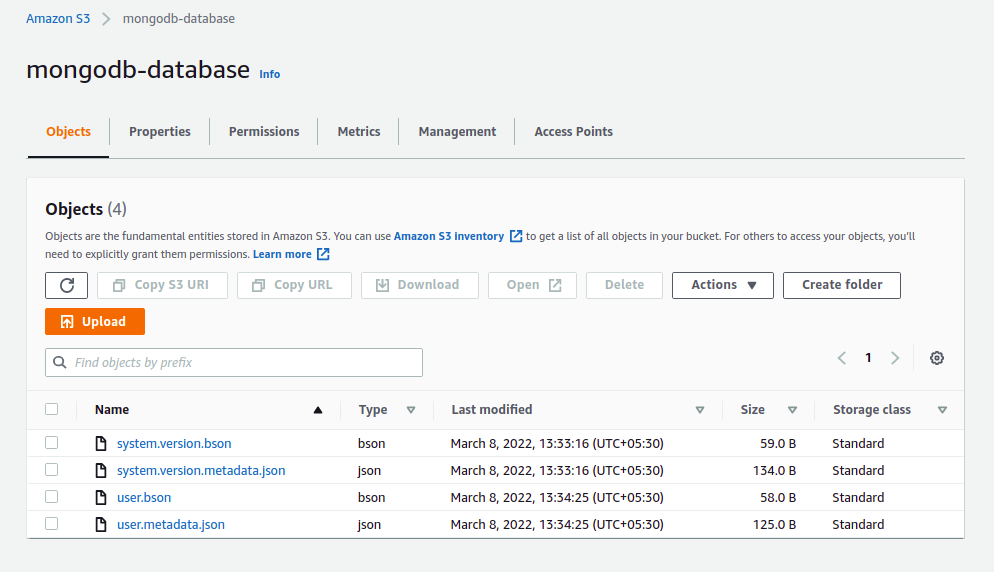The height and width of the screenshot is (572, 994).
Task: Sort by Size column arrow
Action: tap(792, 410)
